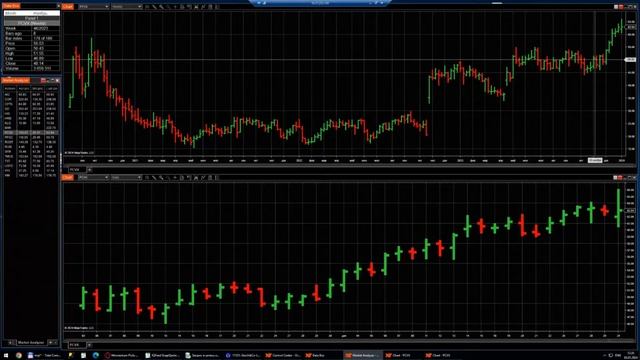Open Microsoft Edge from taskbar
640x360 pixels.
click(96, 356)
